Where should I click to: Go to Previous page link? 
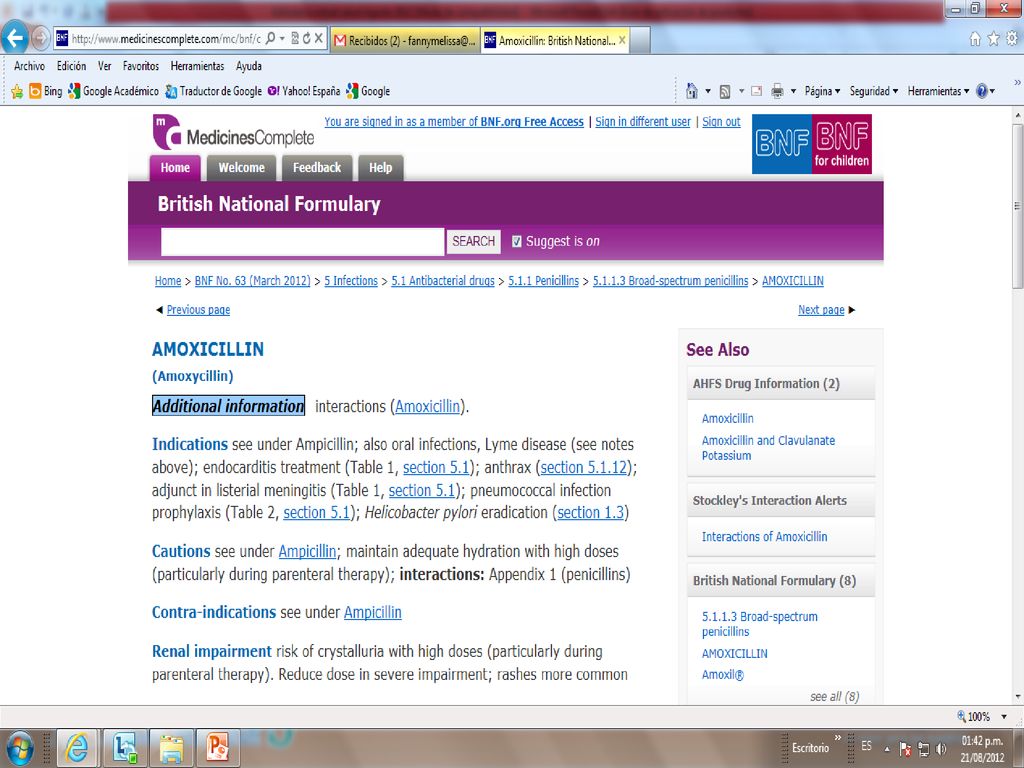coord(198,310)
